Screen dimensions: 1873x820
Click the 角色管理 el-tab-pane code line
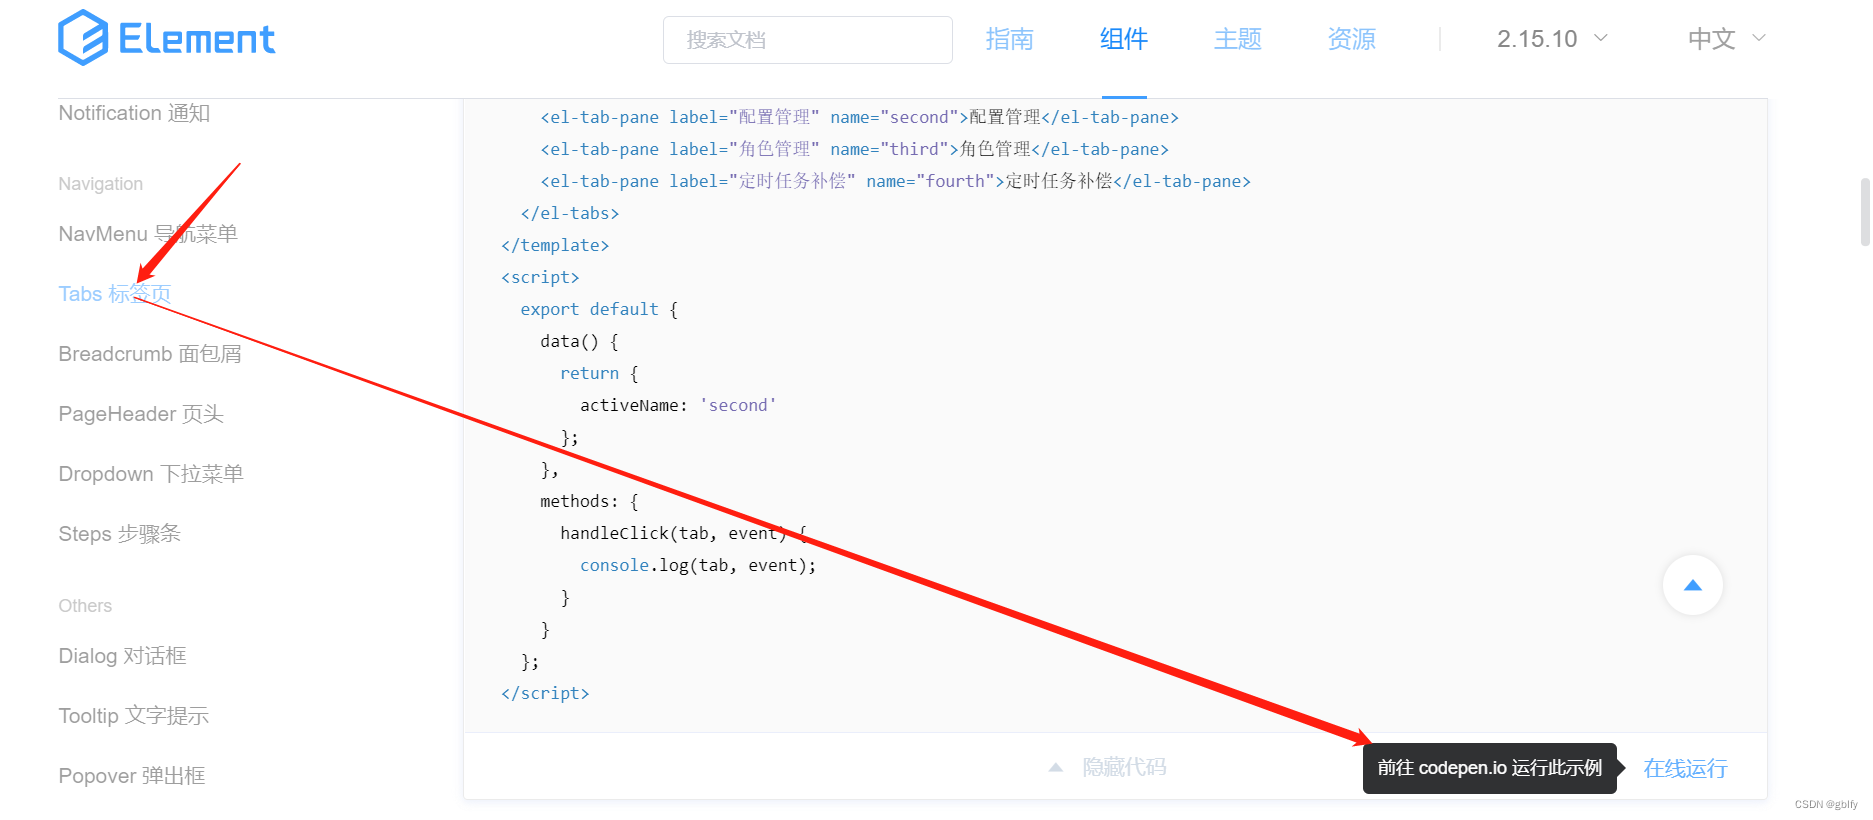pos(855,149)
